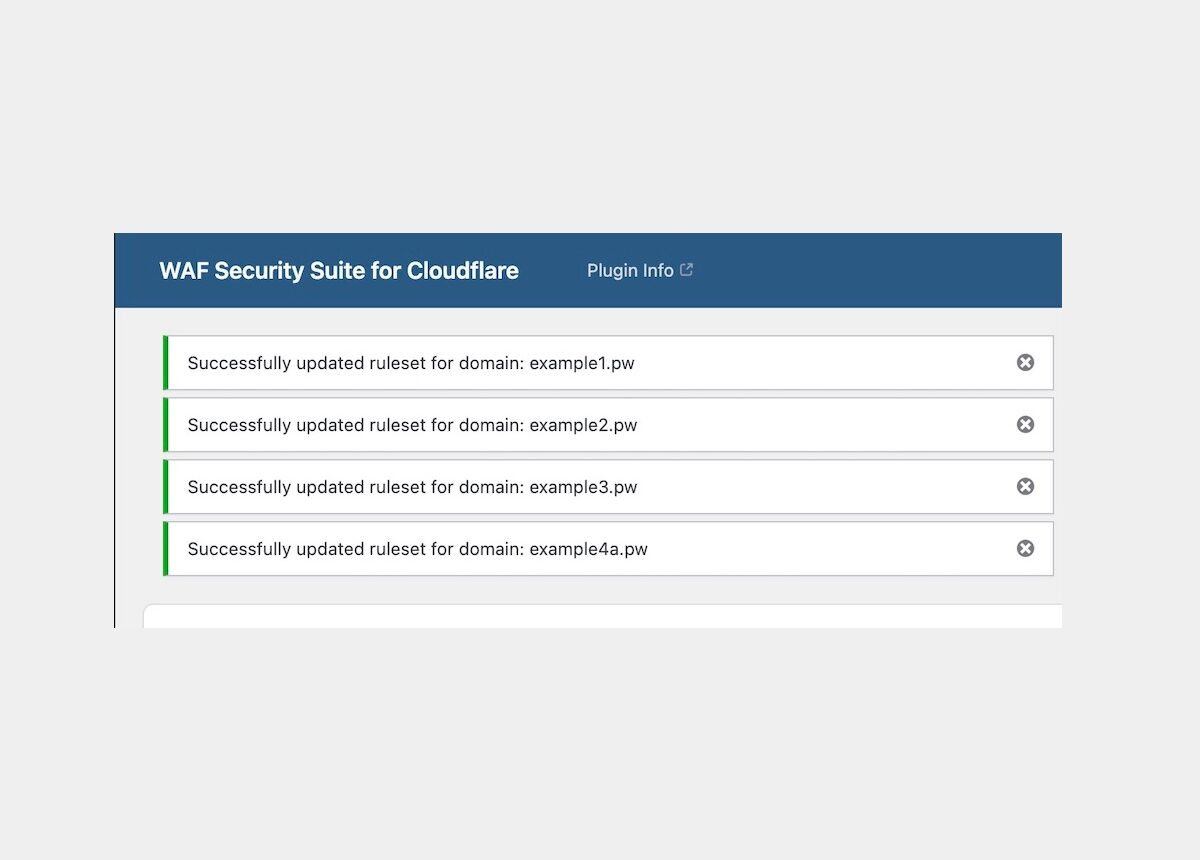Click the X icon on the last notification
Screen dimensions: 1200x860
(x=1025, y=548)
